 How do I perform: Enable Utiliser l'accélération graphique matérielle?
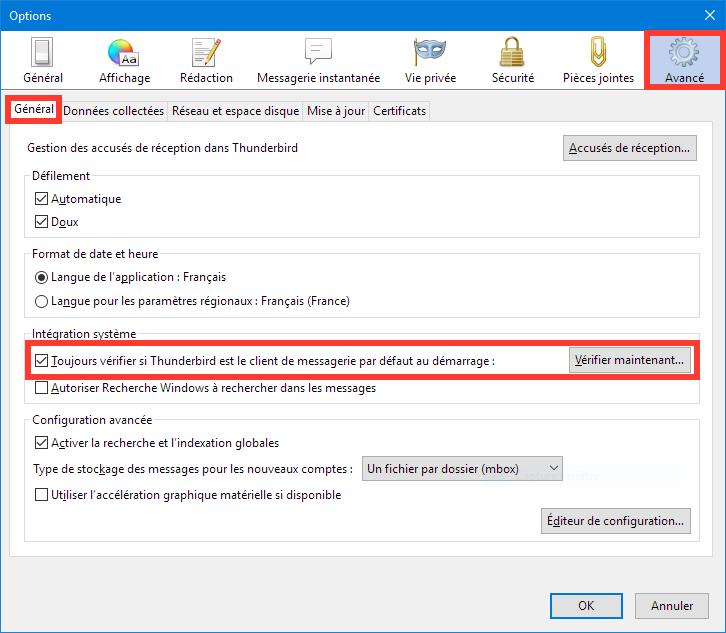pos(41,495)
